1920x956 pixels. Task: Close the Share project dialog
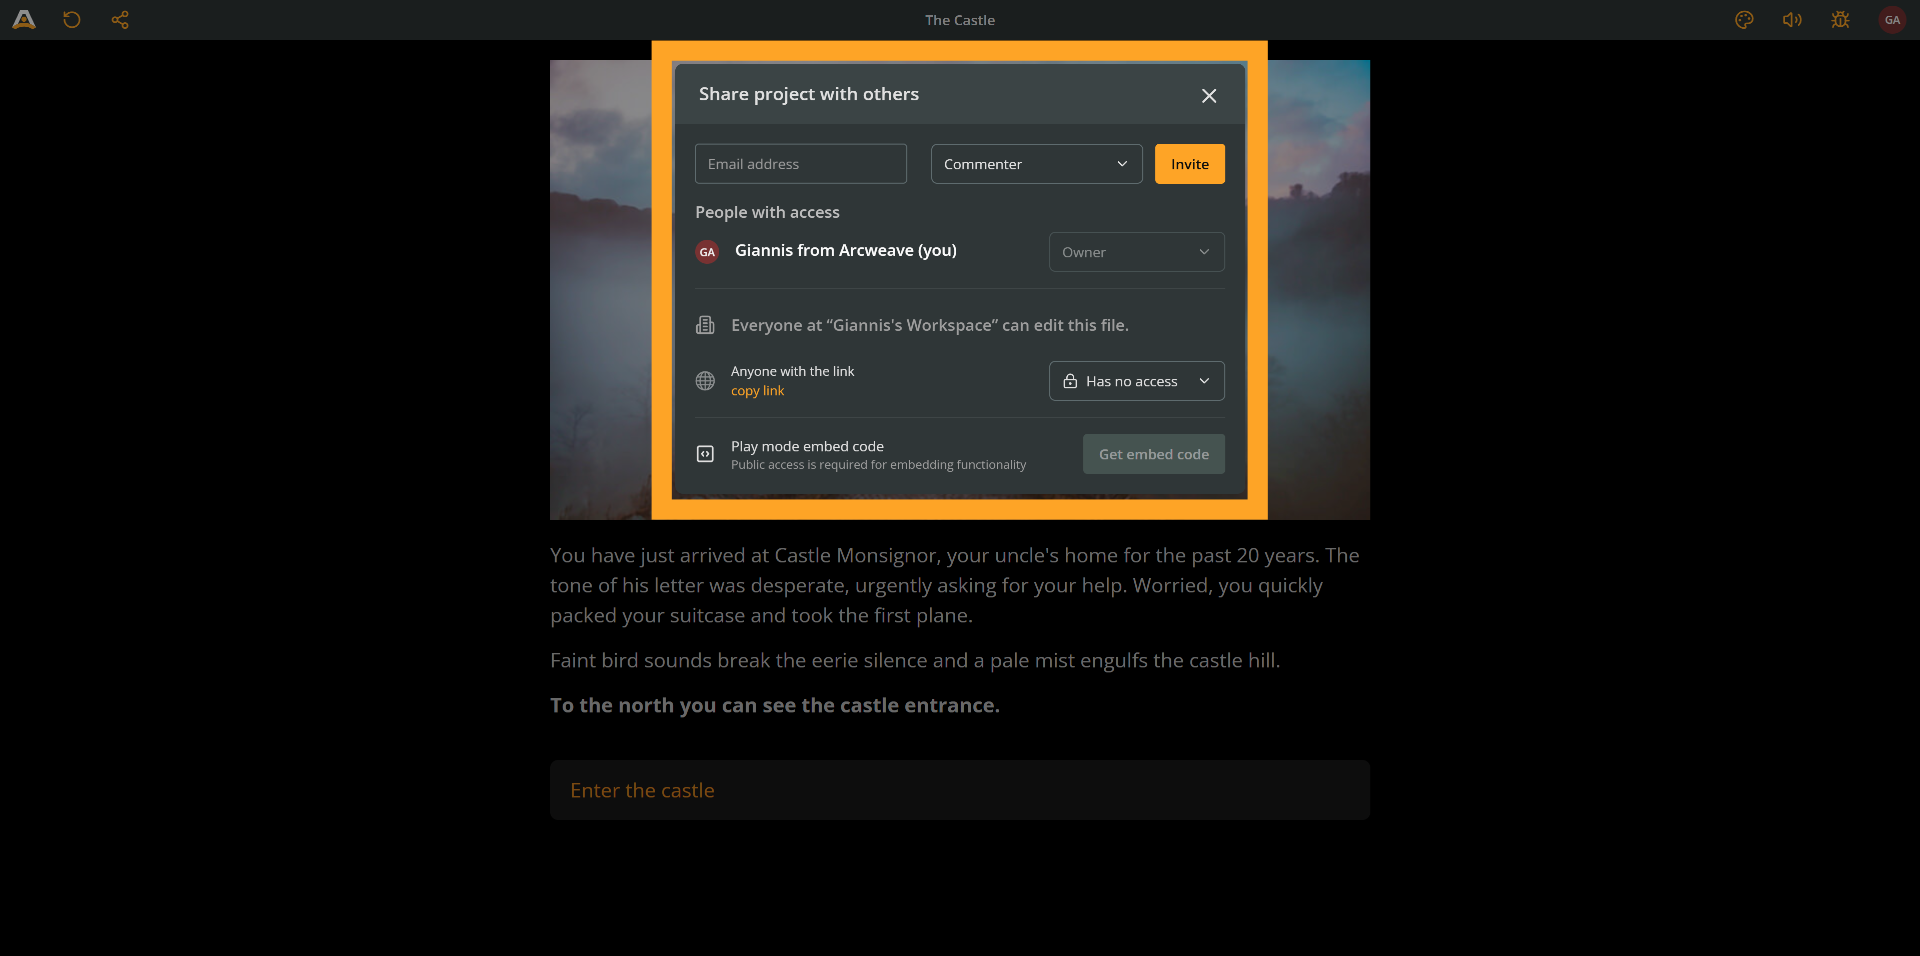point(1208,95)
